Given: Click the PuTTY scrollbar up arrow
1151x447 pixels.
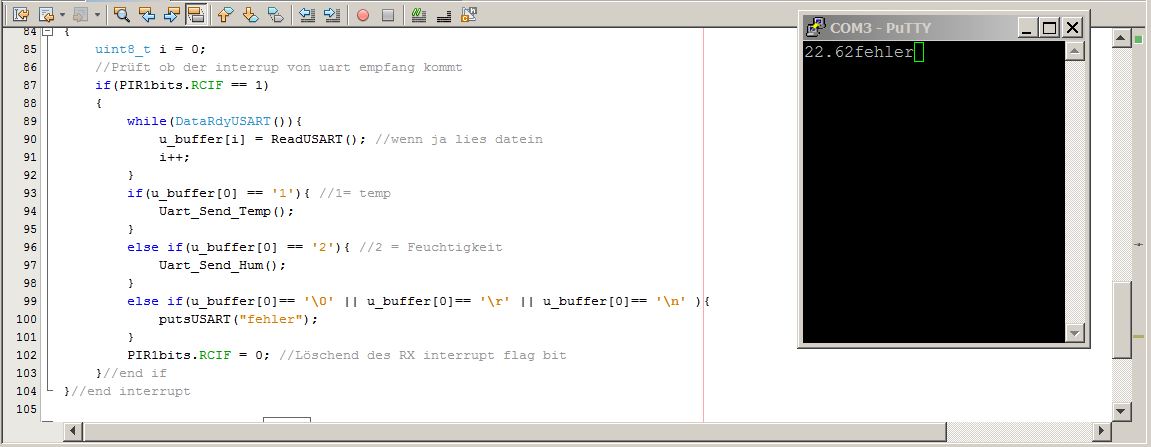Looking at the screenshot, I should [1075, 51].
